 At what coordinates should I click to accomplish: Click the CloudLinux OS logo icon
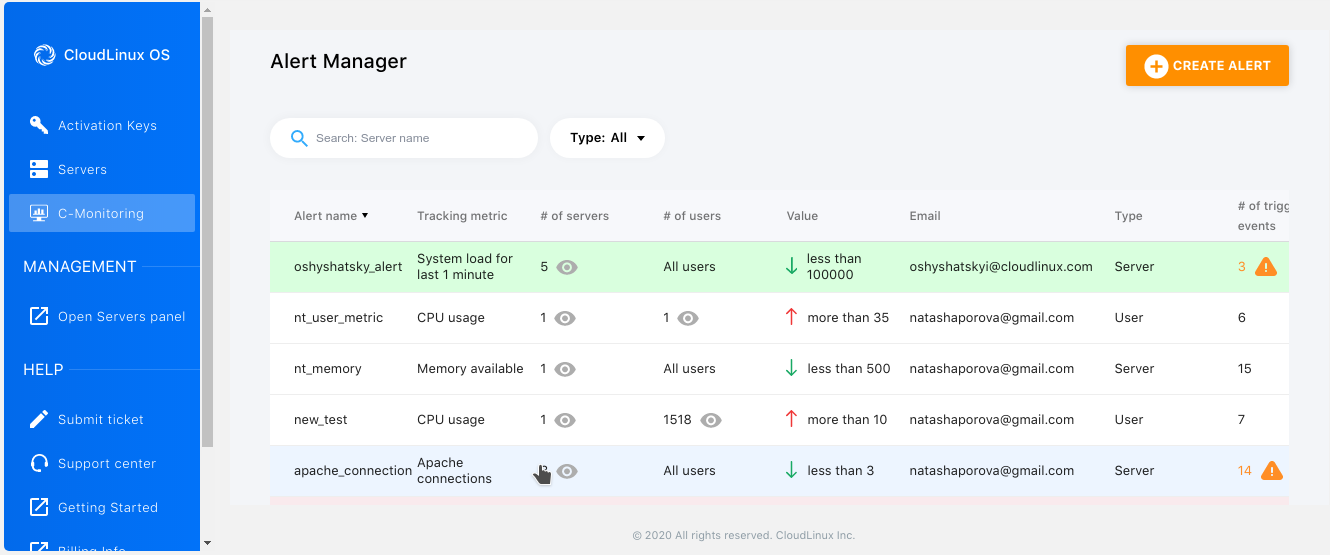click(x=44, y=55)
